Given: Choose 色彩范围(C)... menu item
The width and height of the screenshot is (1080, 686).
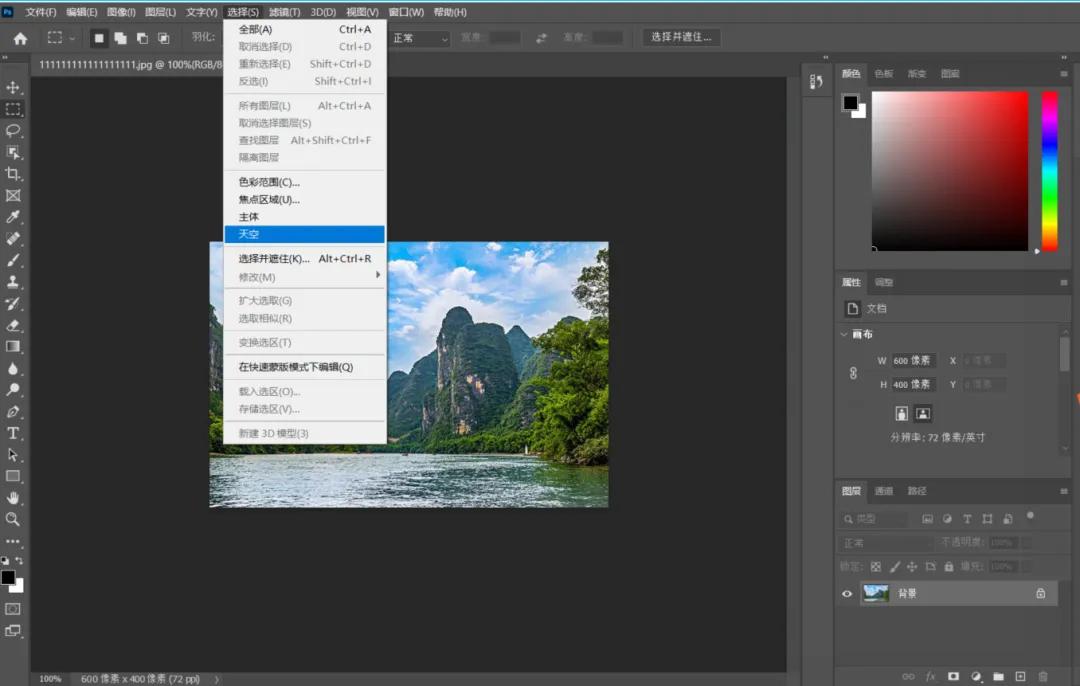Looking at the screenshot, I should (304, 183).
